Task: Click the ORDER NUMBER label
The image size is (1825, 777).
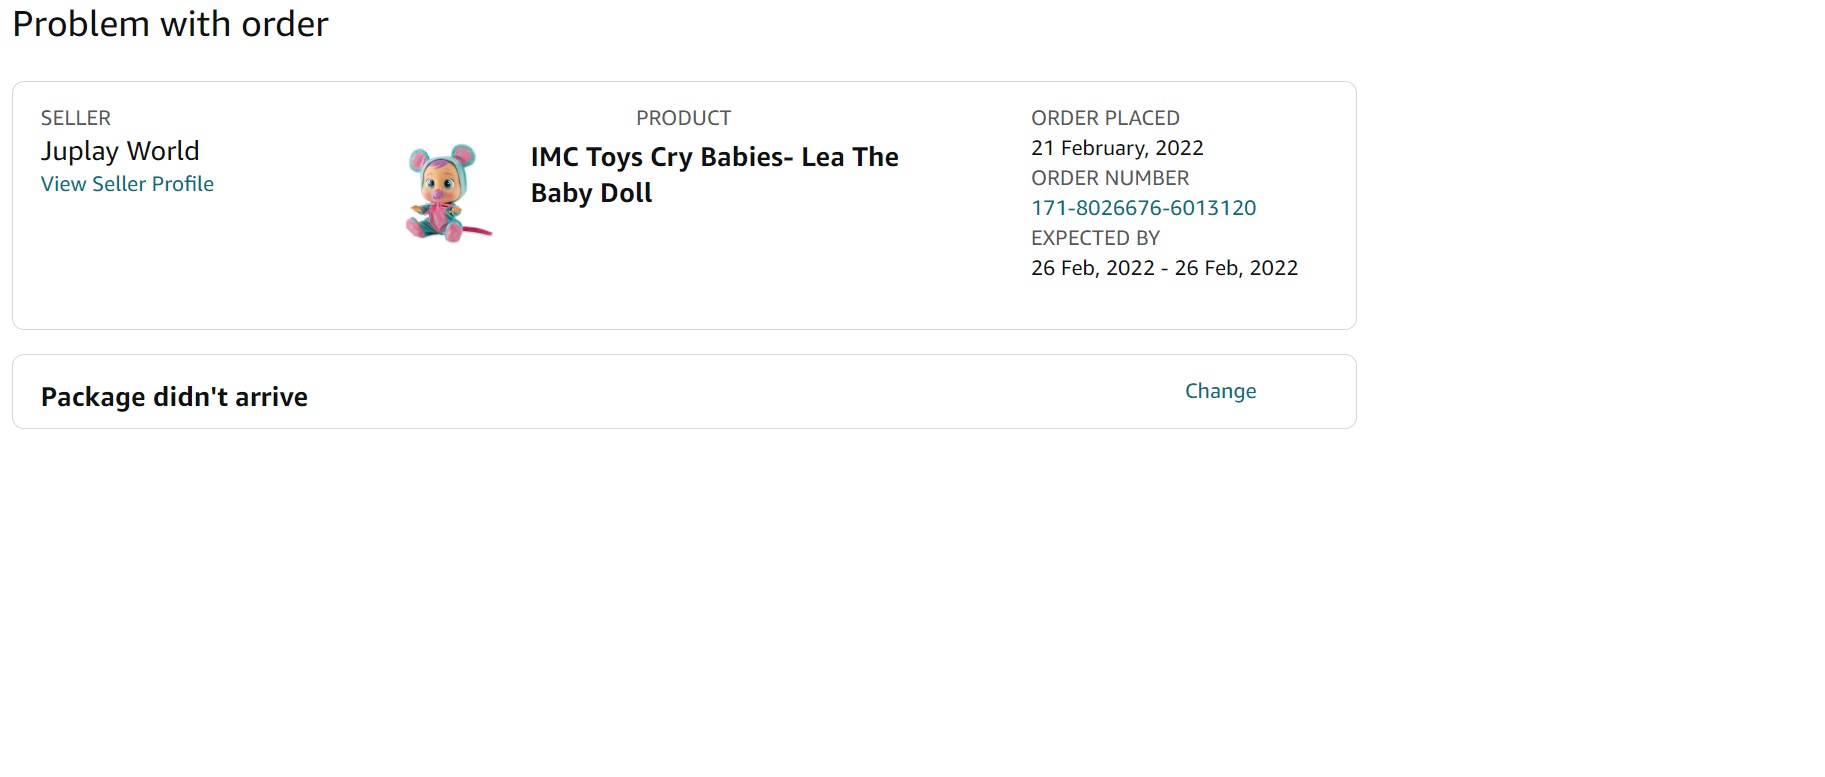Action: coord(1110,178)
